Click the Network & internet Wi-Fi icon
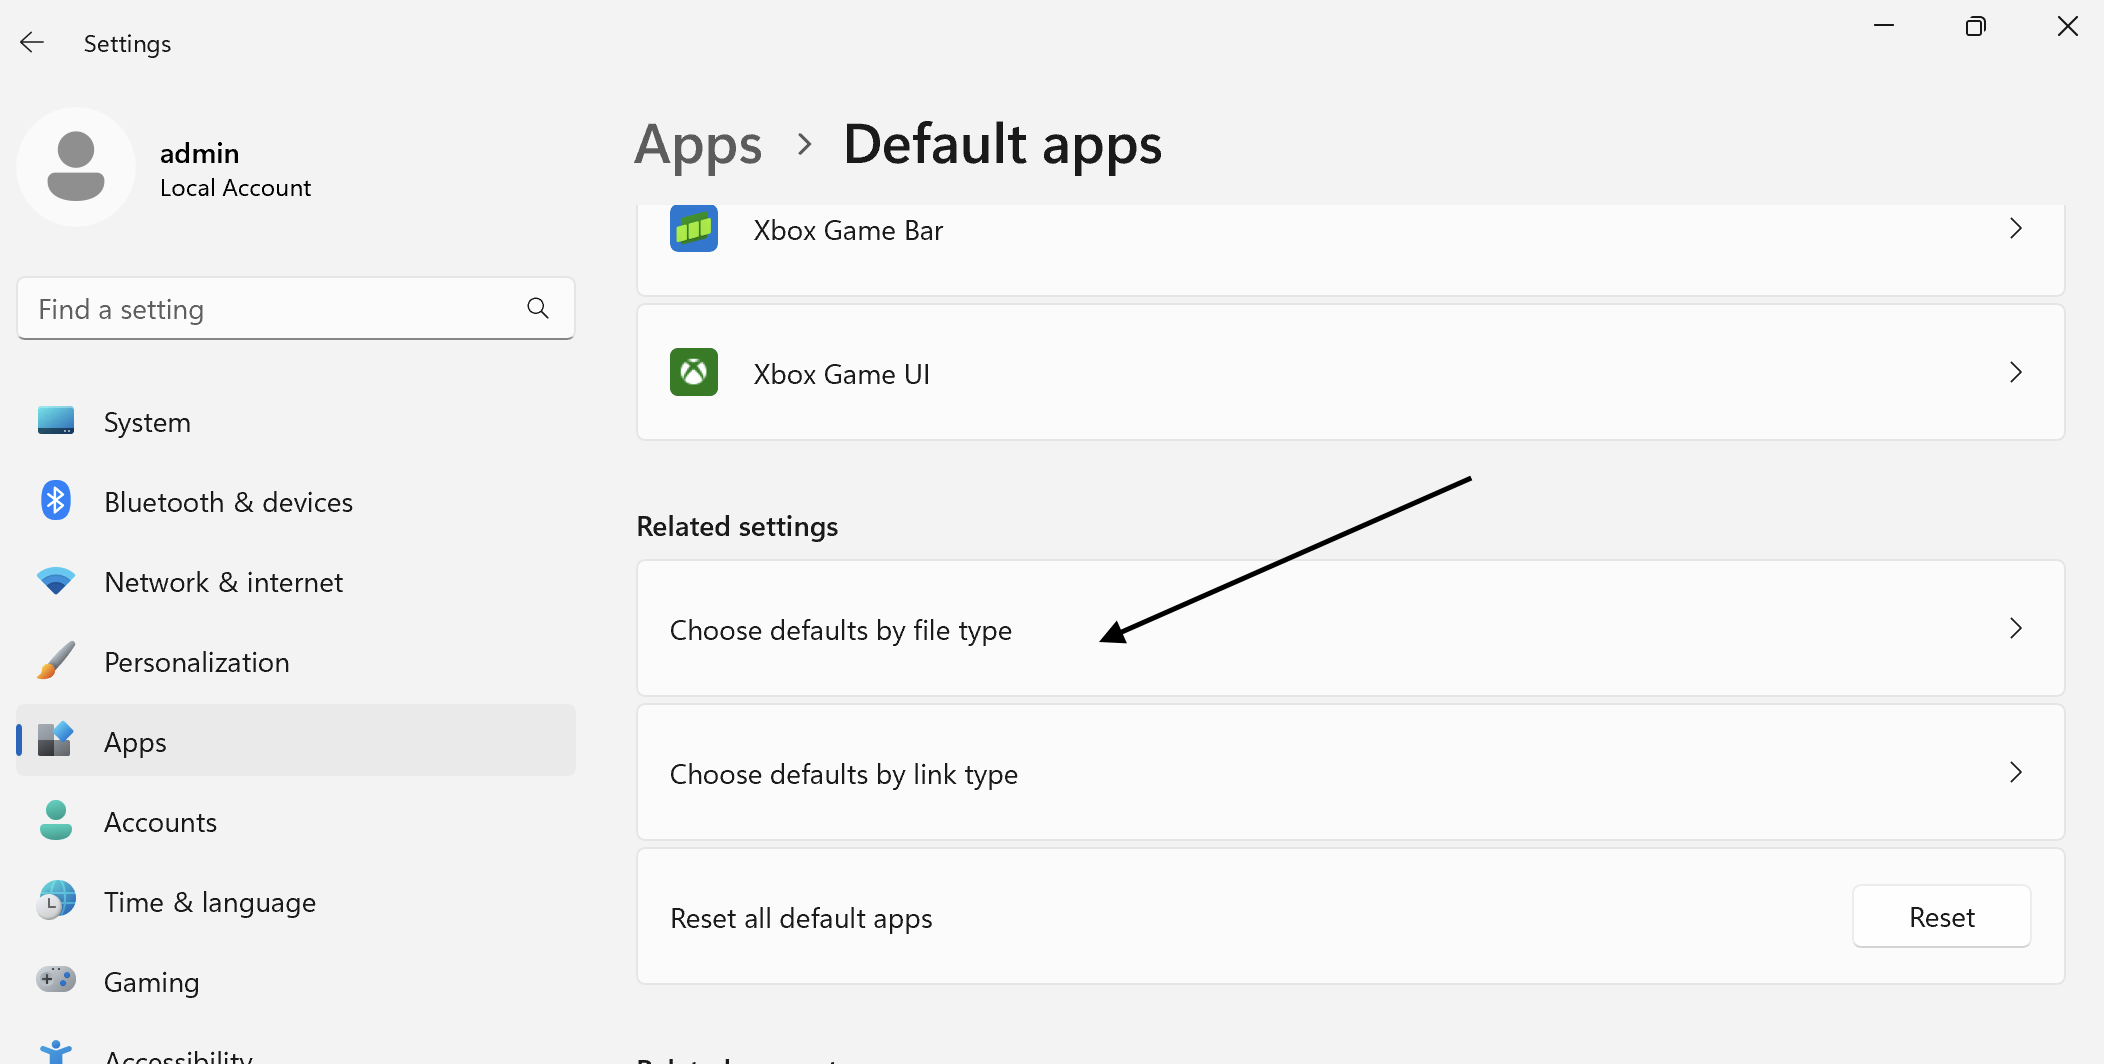Image resolution: width=2104 pixels, height=1064 pixels. pos(56,581)
